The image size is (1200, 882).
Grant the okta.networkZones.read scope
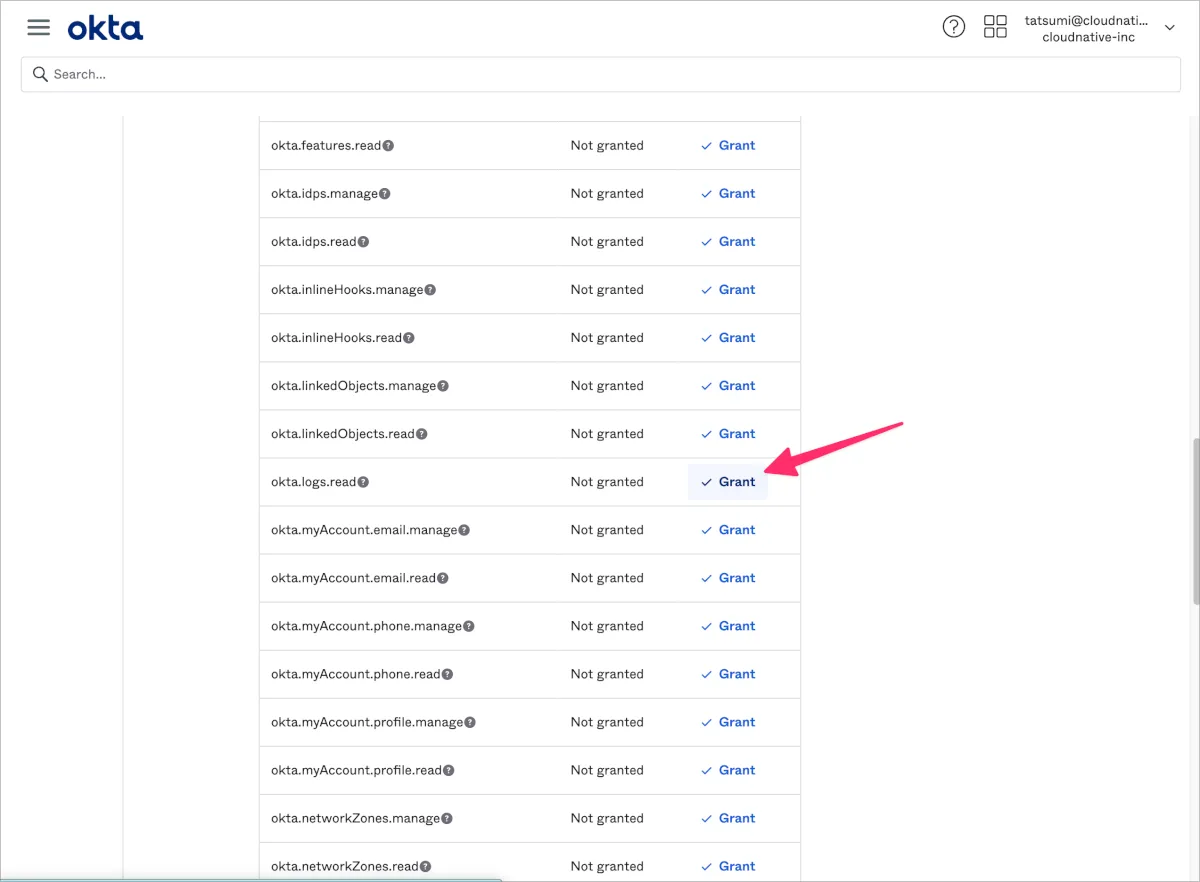[728, 865]
